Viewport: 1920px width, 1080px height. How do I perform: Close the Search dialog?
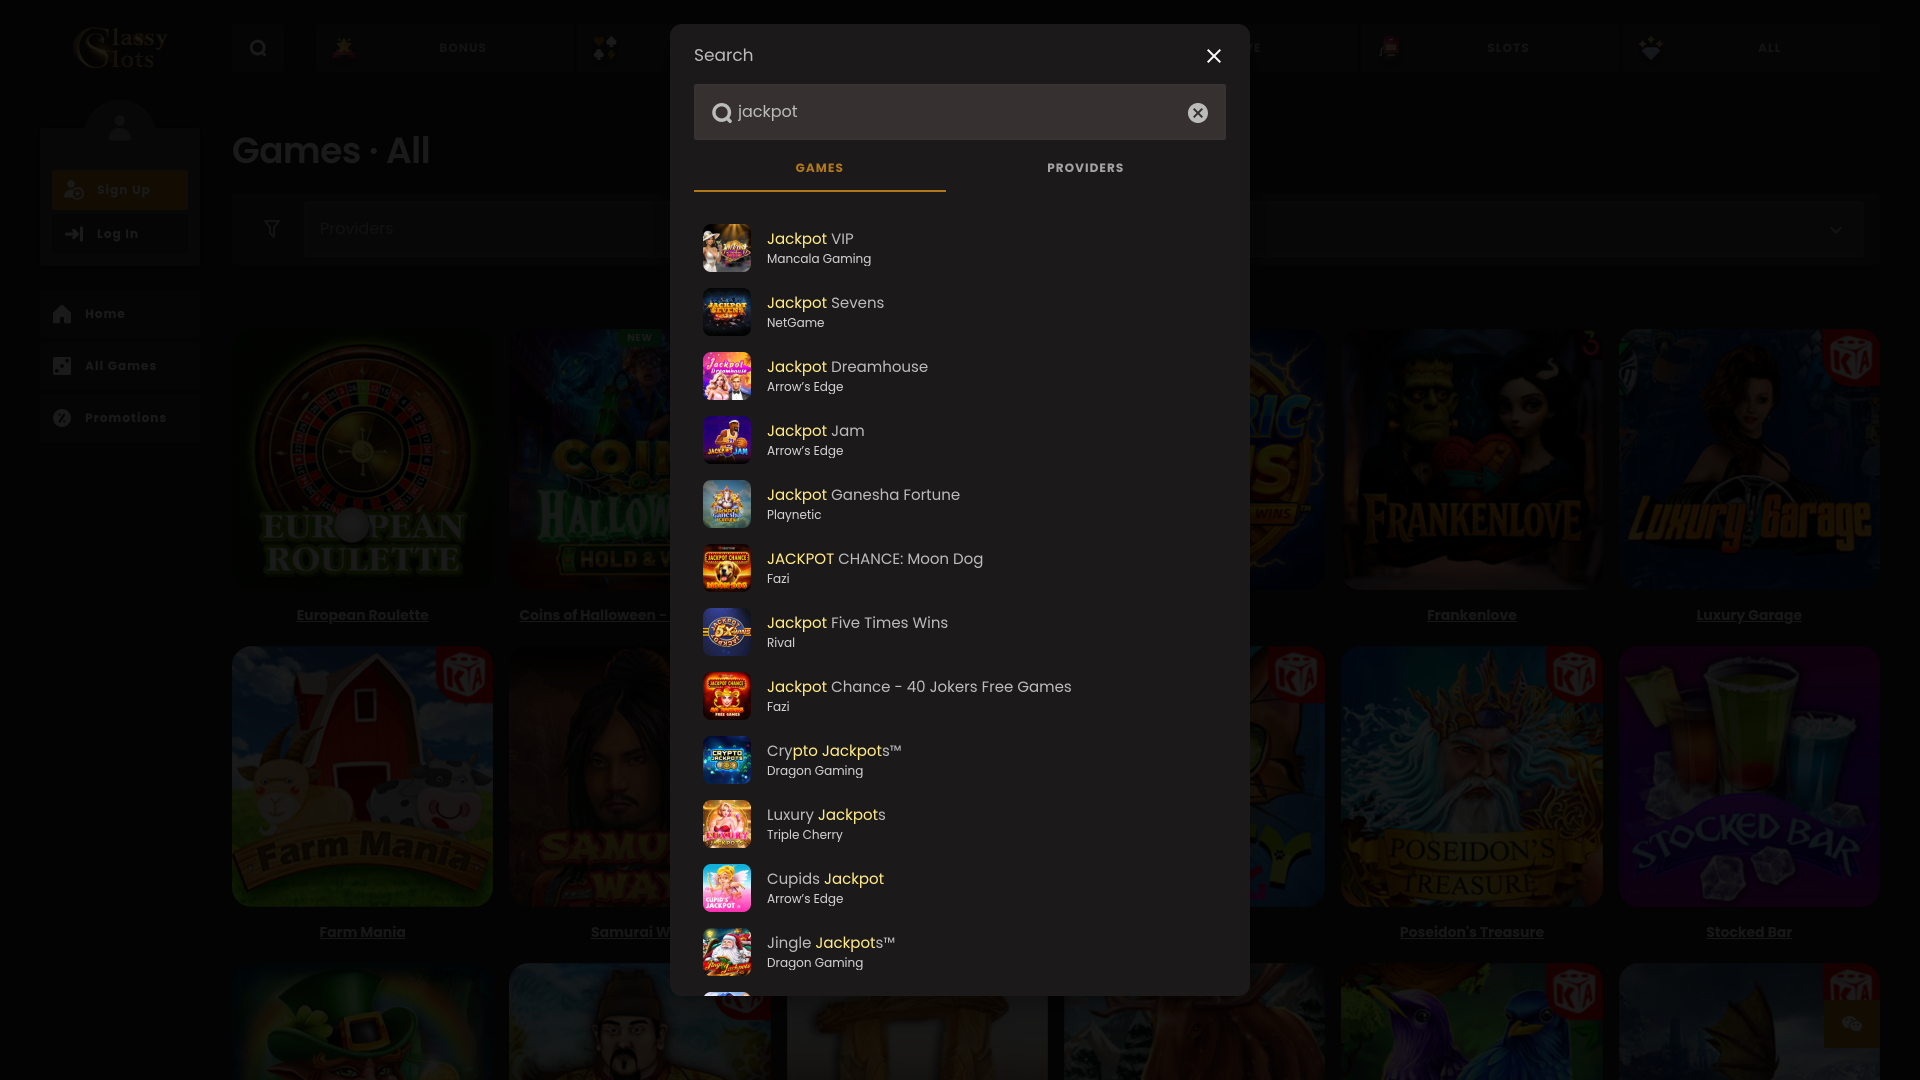[1213, 56]
